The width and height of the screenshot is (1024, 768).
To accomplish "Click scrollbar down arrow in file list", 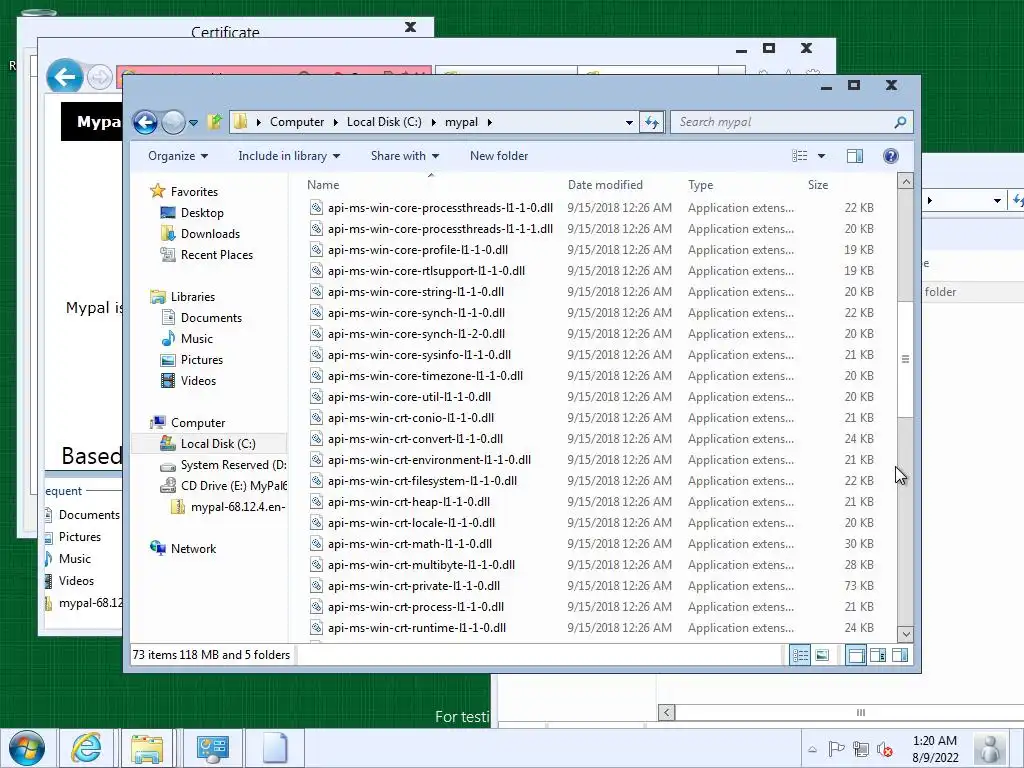I will coord(905,634).
